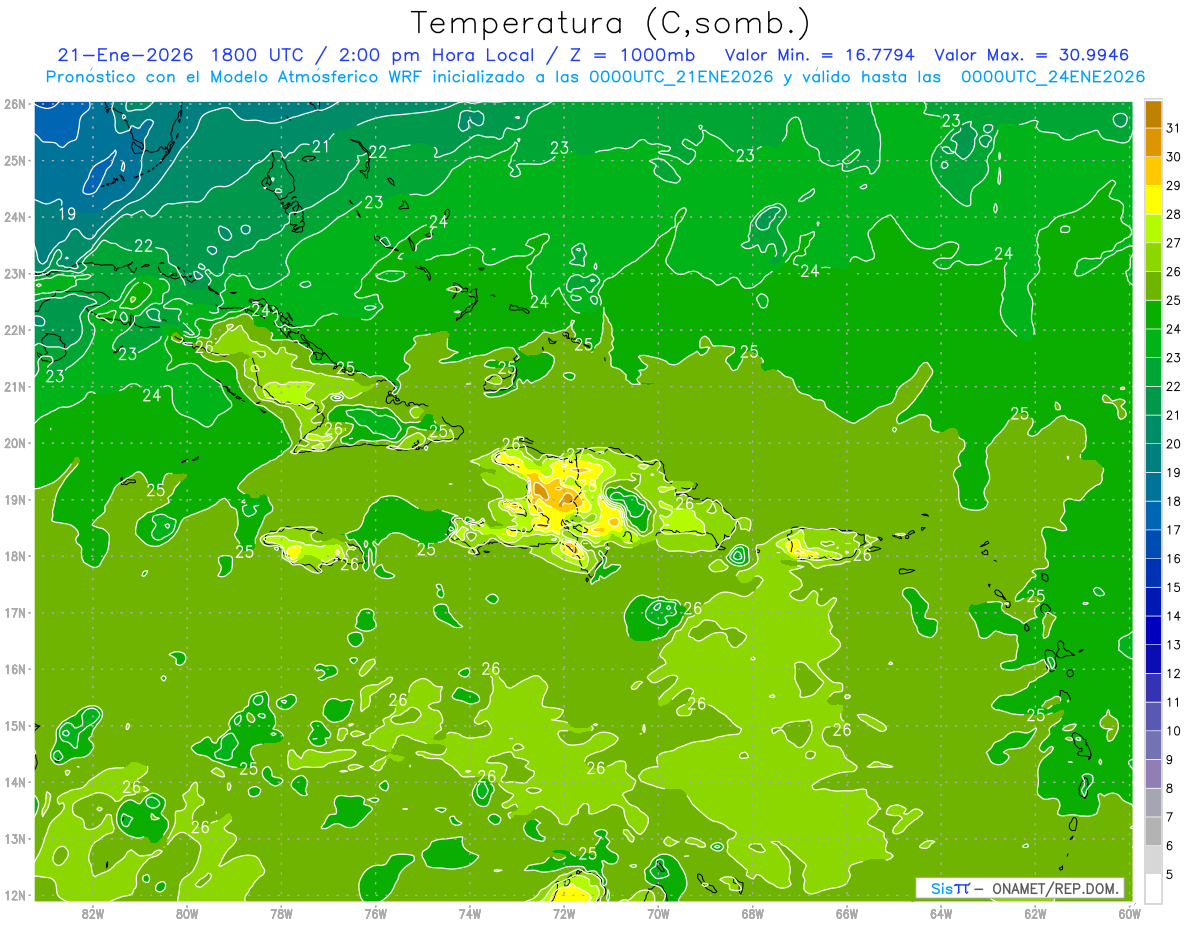This screenshot has height=927, width=1200.
Task: Click the '26N' latitude axis label
Action: (14, 104)
